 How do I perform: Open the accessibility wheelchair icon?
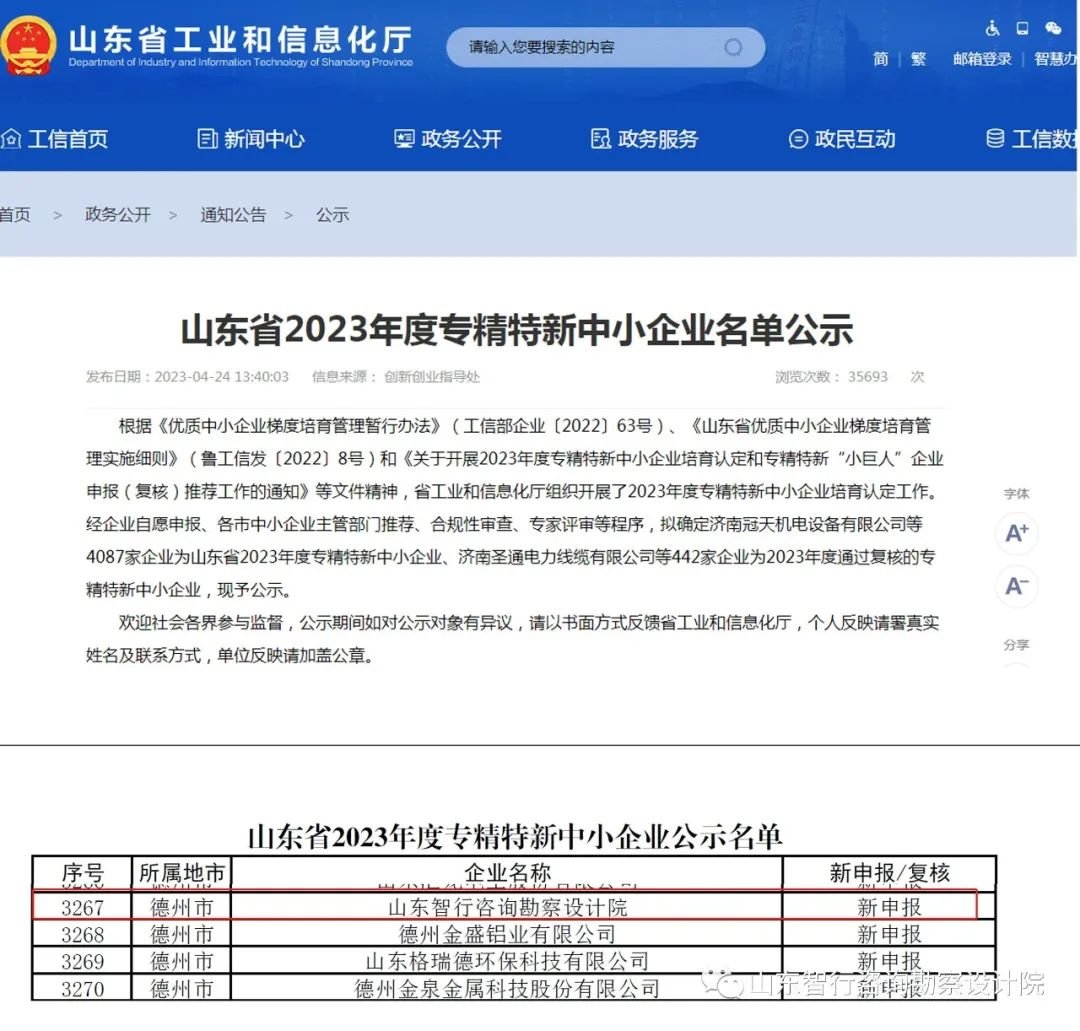(x=992, y=28)
